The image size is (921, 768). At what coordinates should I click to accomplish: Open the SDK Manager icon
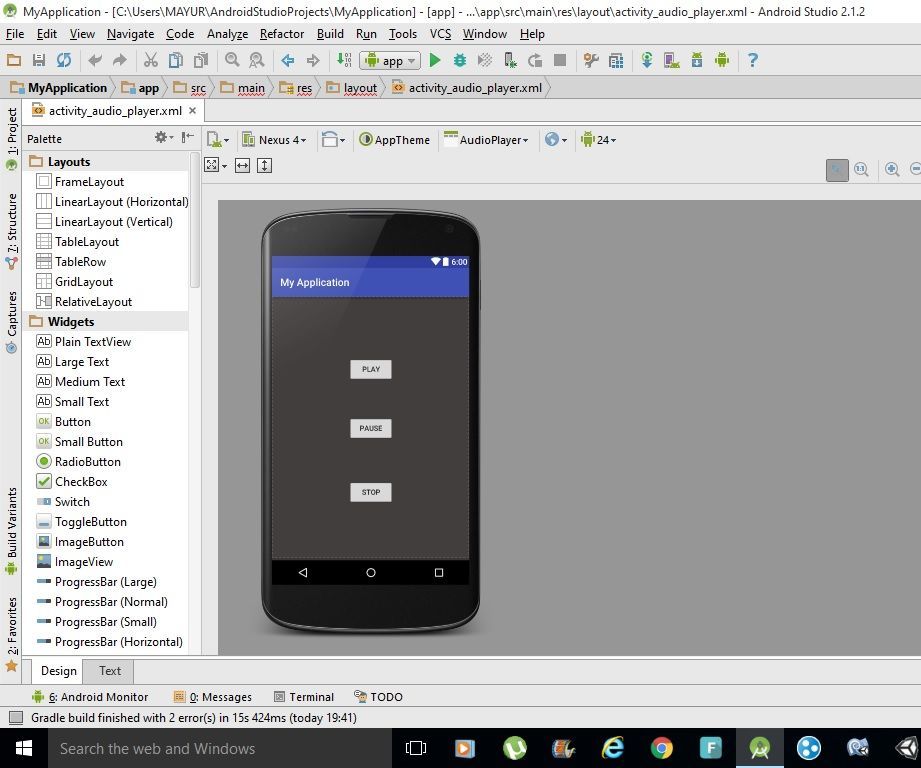point(697,60)
